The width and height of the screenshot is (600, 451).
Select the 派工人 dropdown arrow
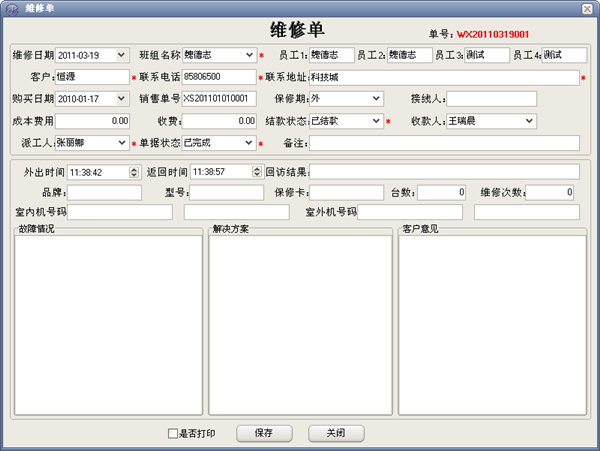[x=122, y=143]
